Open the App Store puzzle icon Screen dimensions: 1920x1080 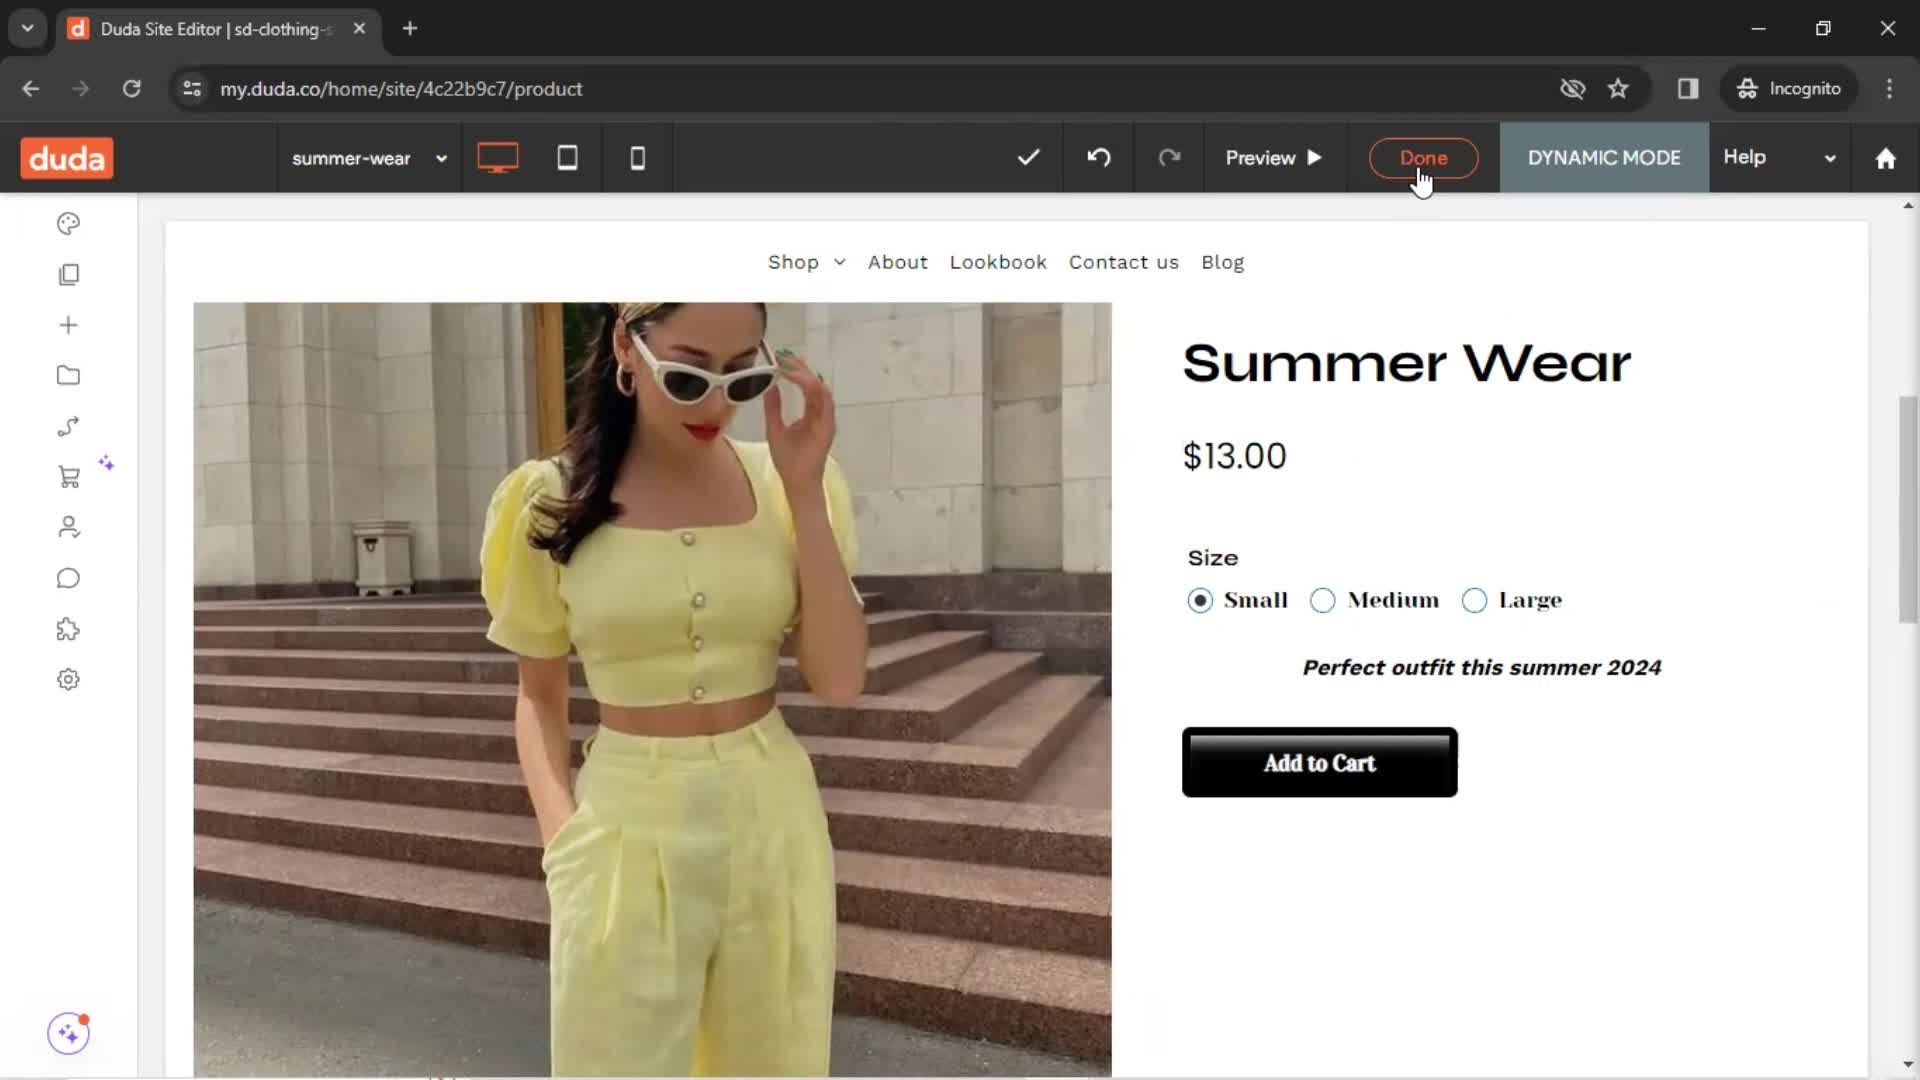click(68, 629)
